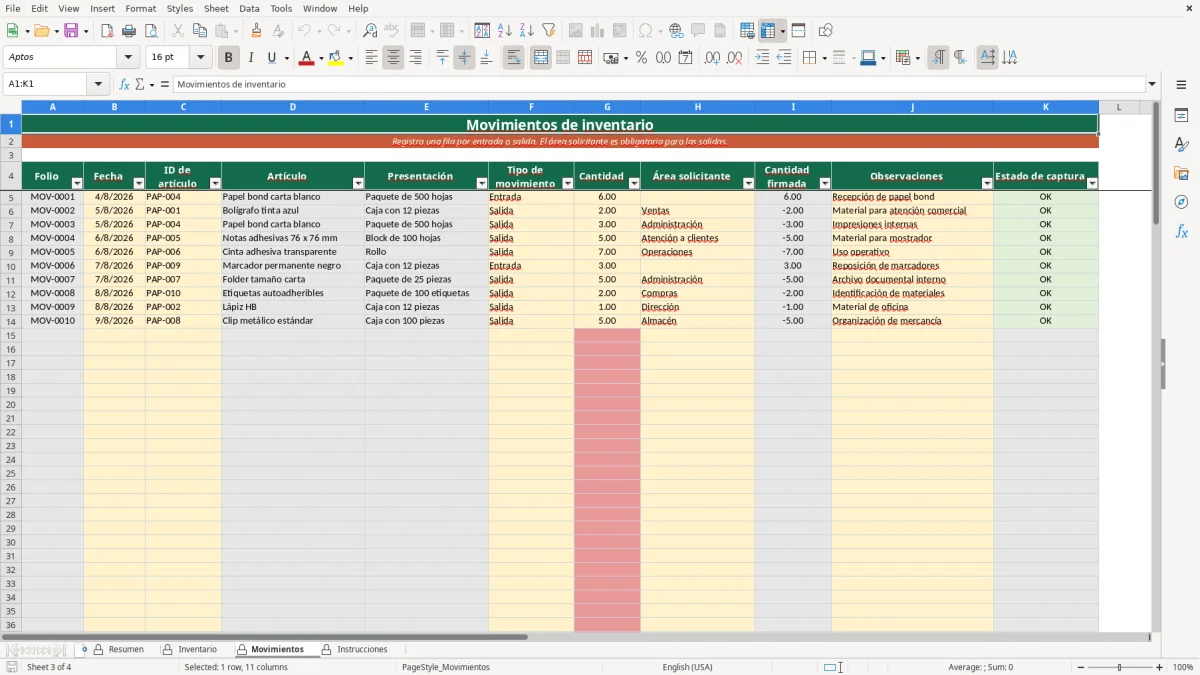Viewport: 1200px width, 675px height.
Task: Click the Copy icon
Action: coord(200,31)
